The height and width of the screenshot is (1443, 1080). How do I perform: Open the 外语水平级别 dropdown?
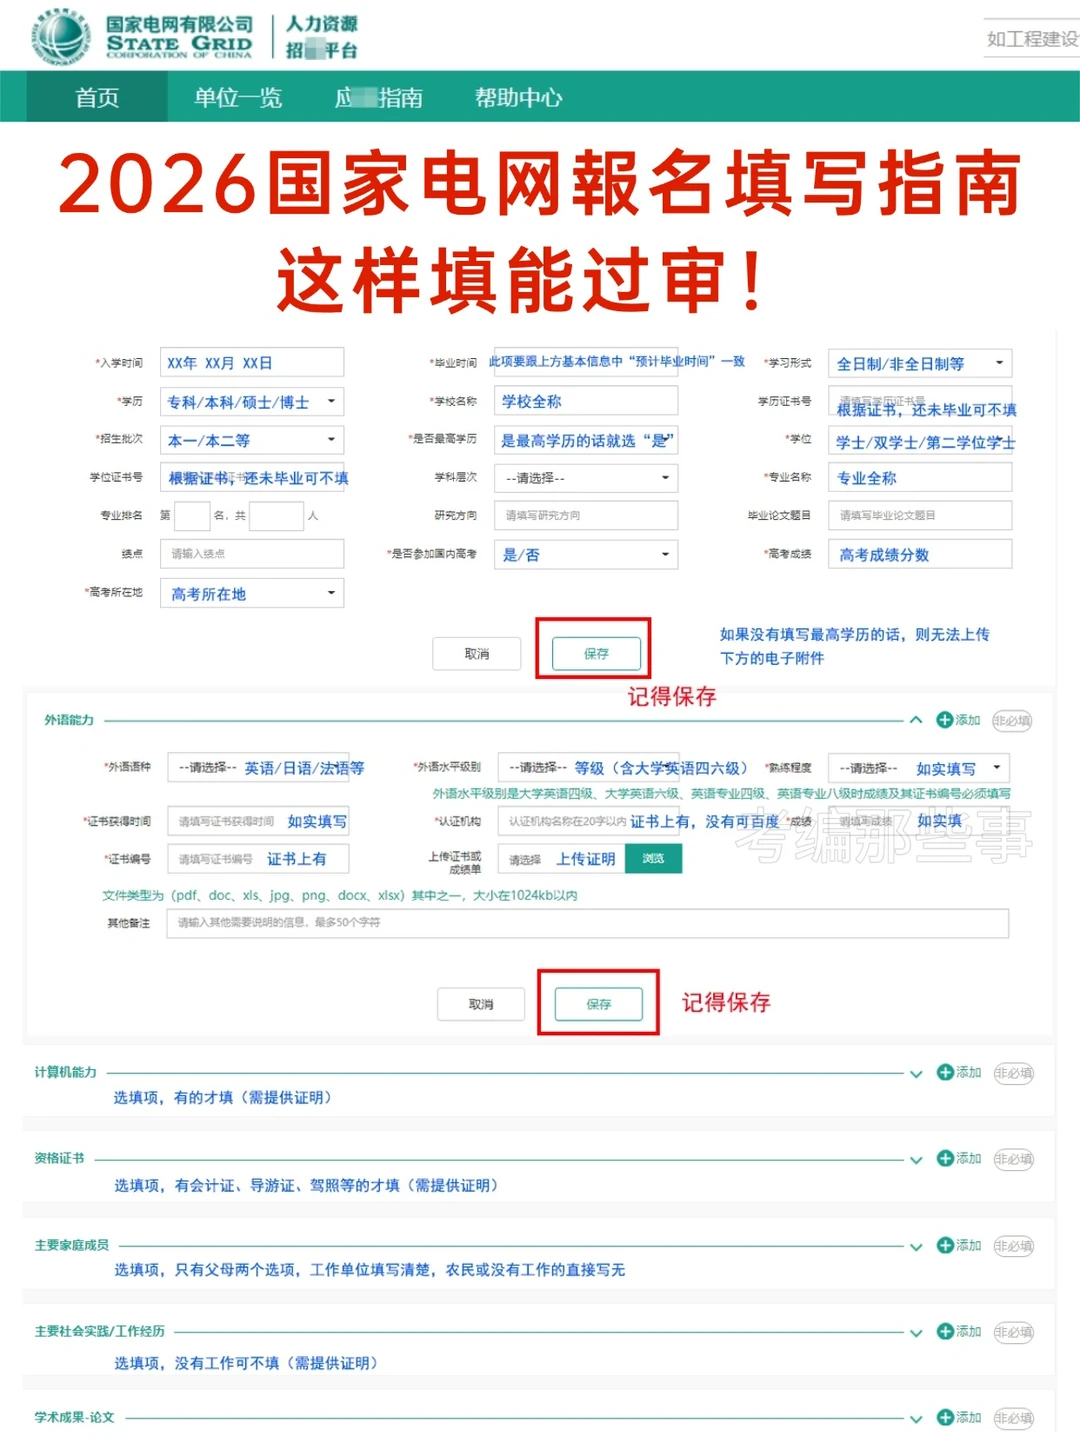pos(588,768)
